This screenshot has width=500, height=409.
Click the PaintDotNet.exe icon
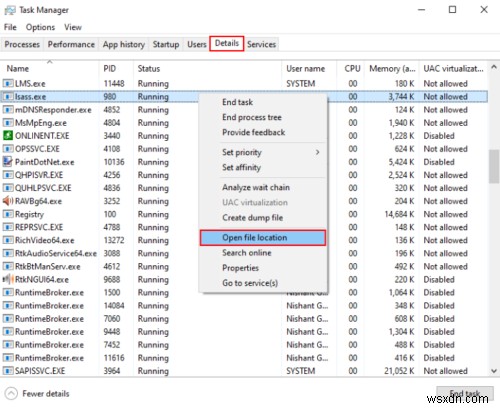(8, 162)
